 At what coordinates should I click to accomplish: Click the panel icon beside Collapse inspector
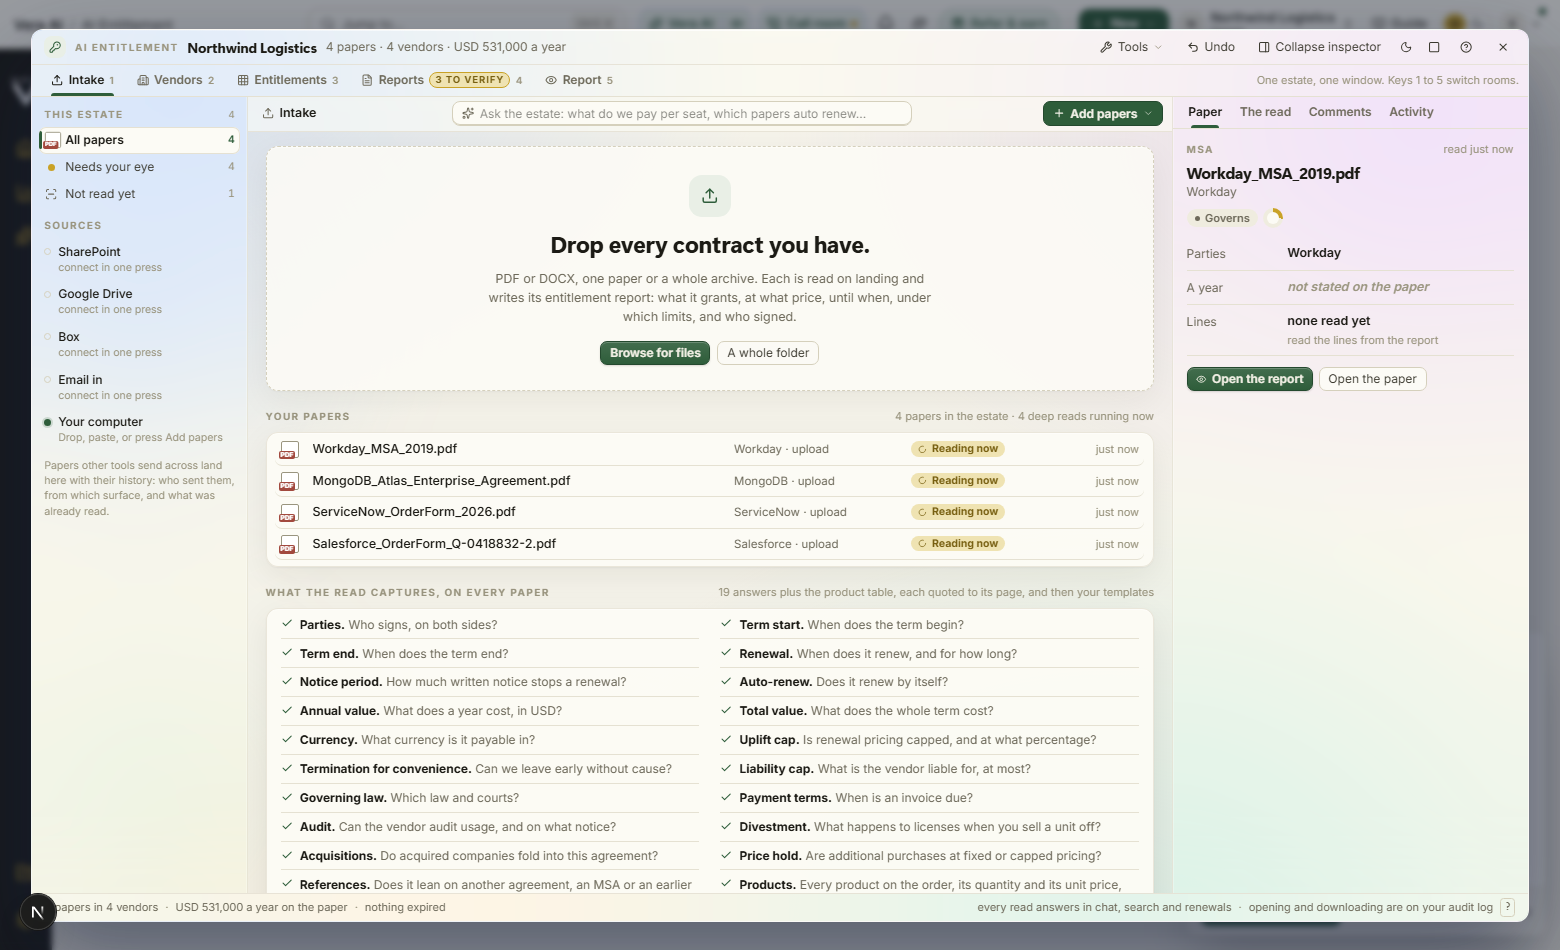(x=1264, y=47)
